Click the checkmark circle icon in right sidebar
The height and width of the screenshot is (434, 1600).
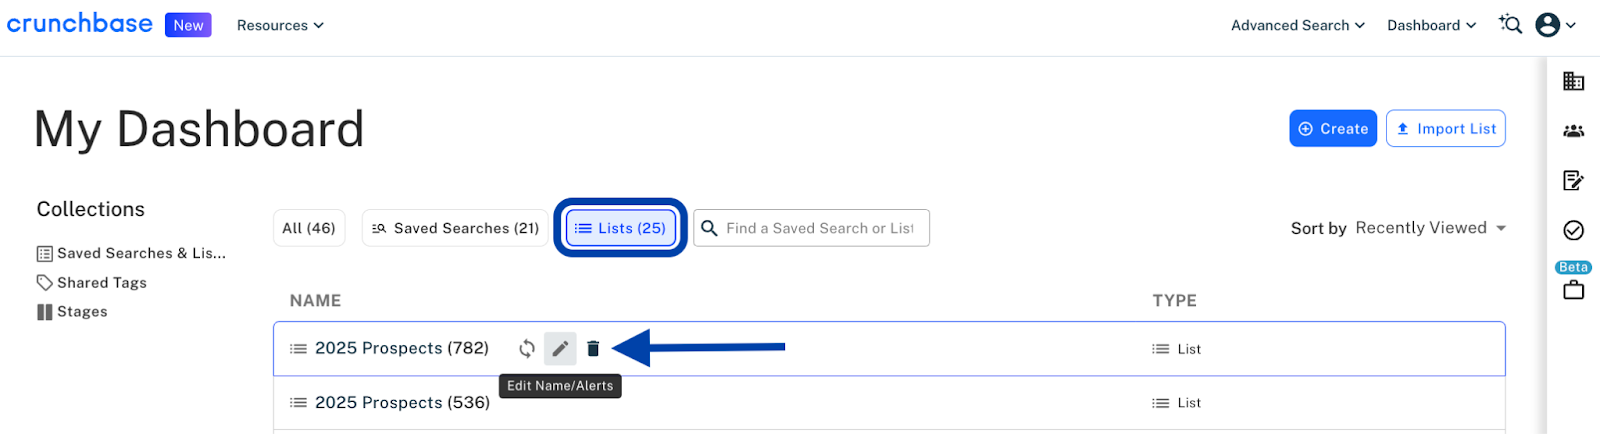1573,231
